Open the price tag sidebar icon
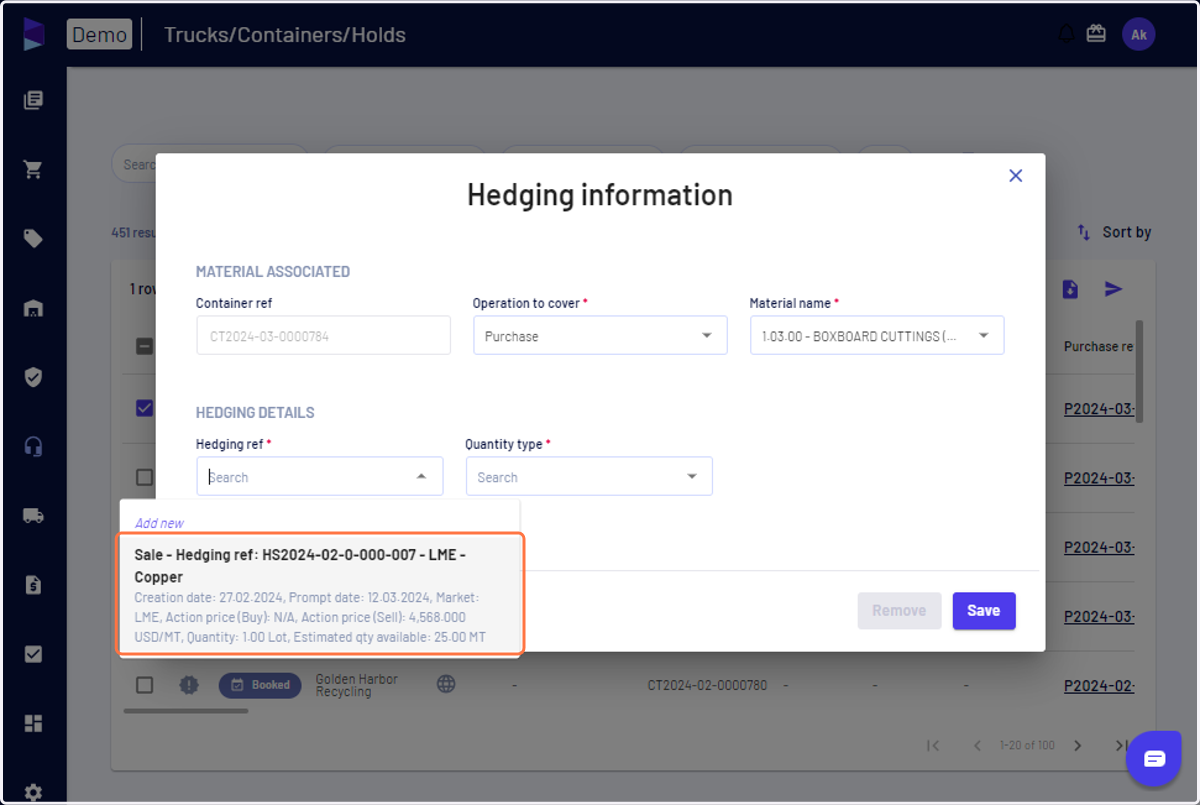Screen dimensions: 1200x805 coord(33,238)
